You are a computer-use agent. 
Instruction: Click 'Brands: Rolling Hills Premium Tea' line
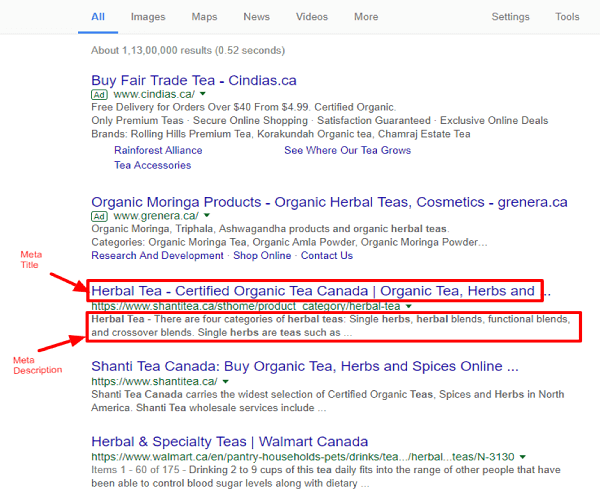(281, 134)
